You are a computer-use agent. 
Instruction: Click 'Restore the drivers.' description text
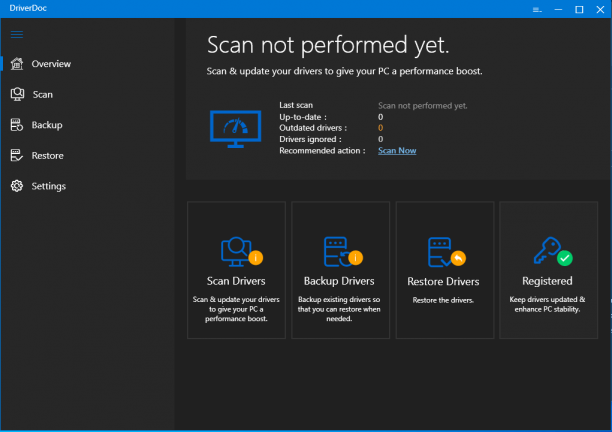(x=443, y=300)
